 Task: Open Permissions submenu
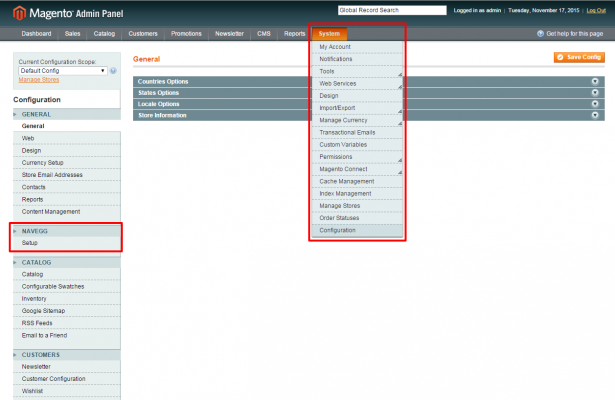click(x=357, y=157)
